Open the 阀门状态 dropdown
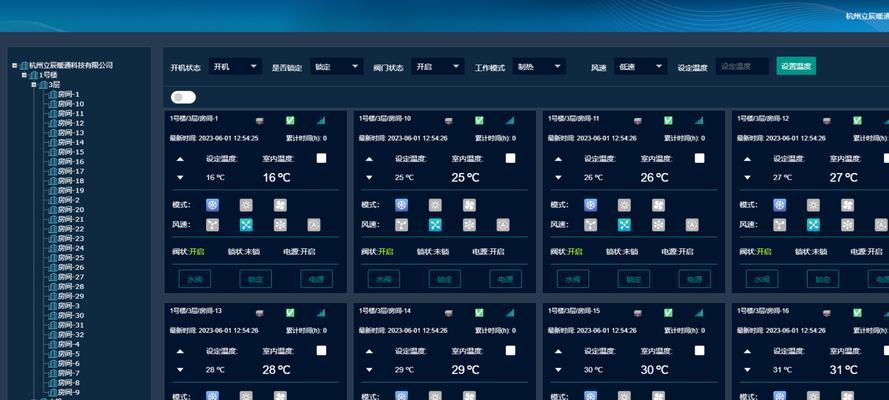 [x=438, y=66]
